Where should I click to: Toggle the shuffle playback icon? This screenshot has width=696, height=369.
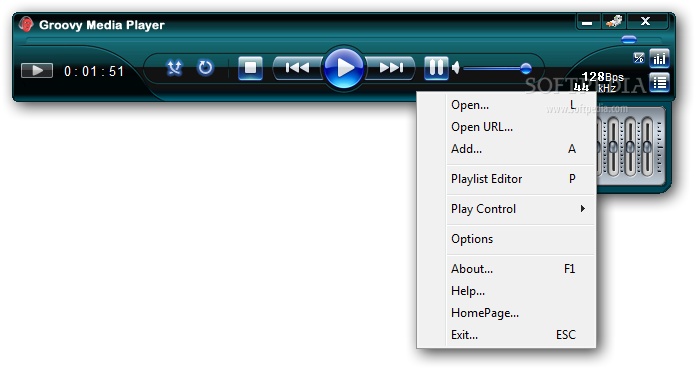click(174, 68)
